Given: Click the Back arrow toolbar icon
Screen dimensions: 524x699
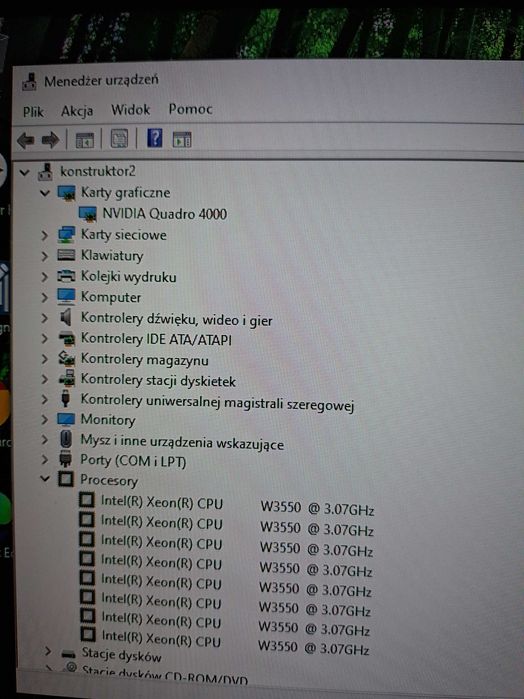Looking at the screenshot, I should [25, 140].
